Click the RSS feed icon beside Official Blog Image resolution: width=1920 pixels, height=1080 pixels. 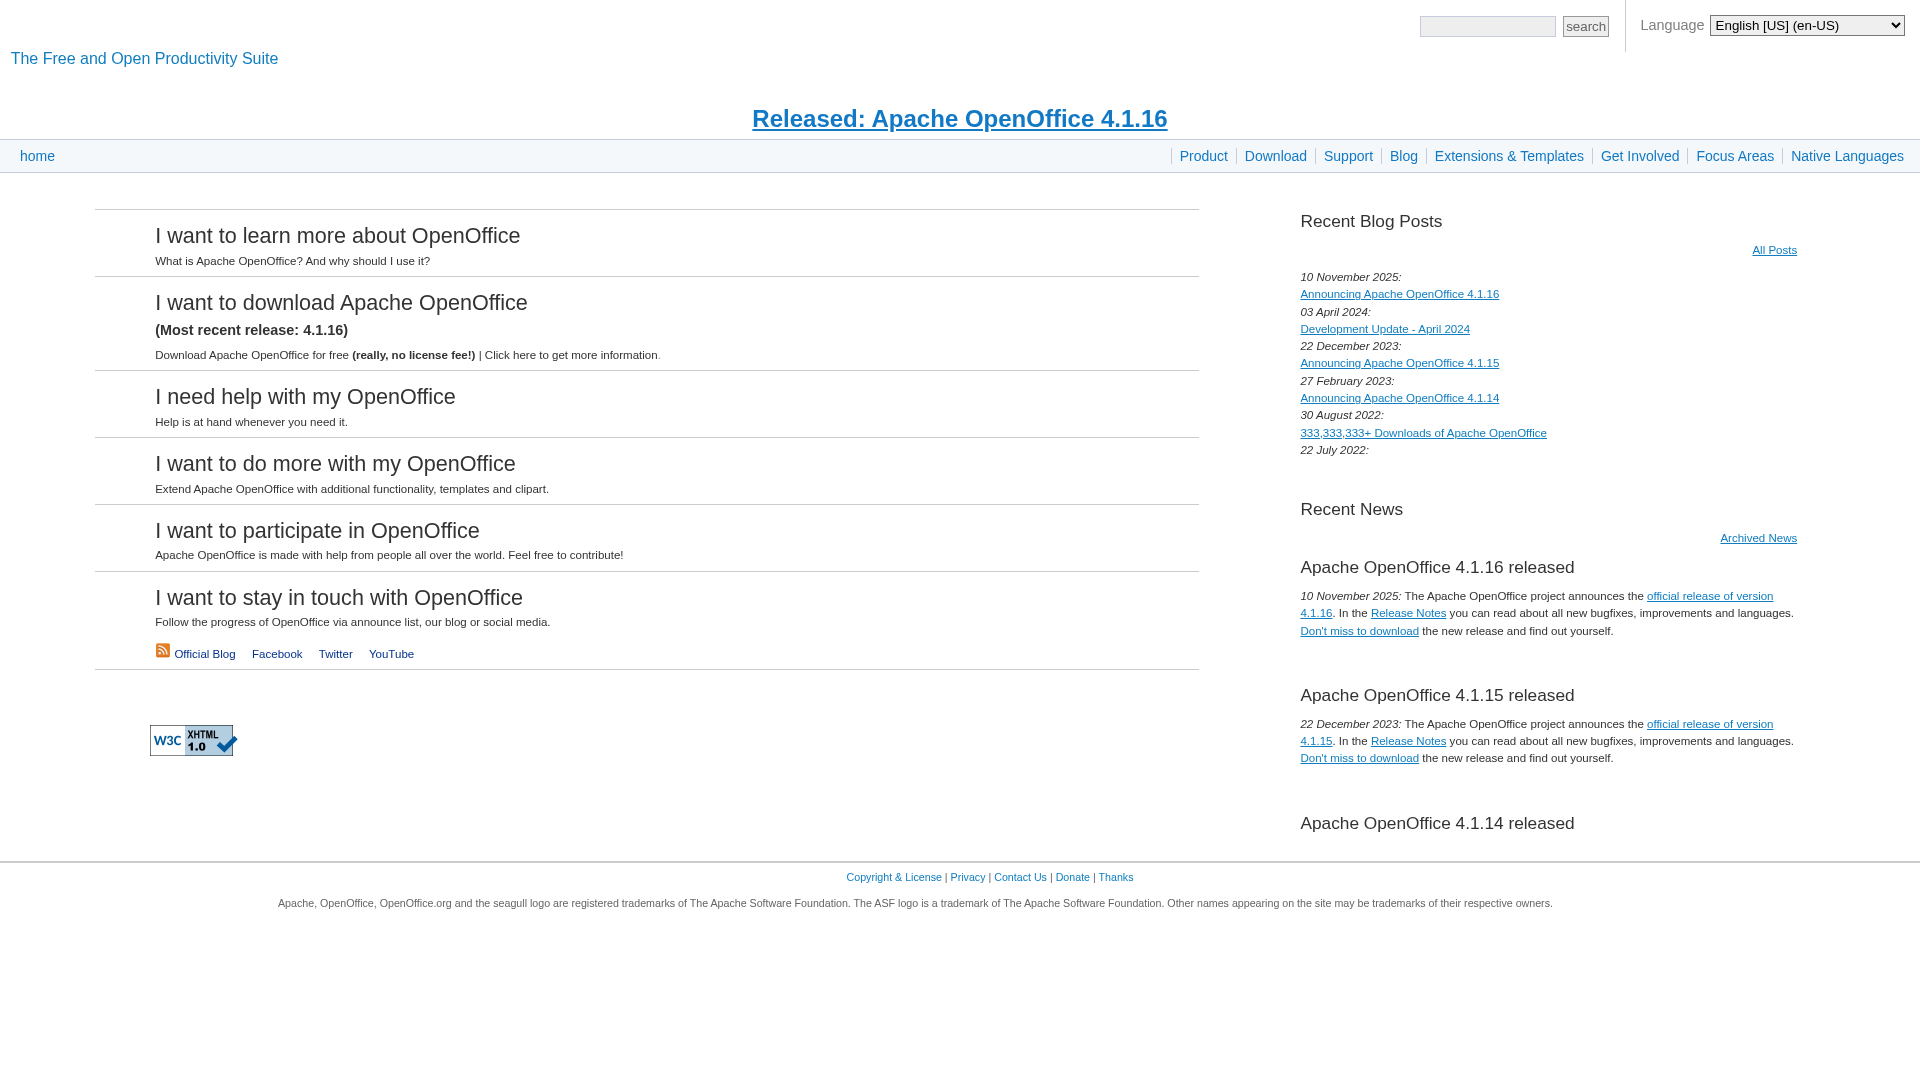(163, 650)
